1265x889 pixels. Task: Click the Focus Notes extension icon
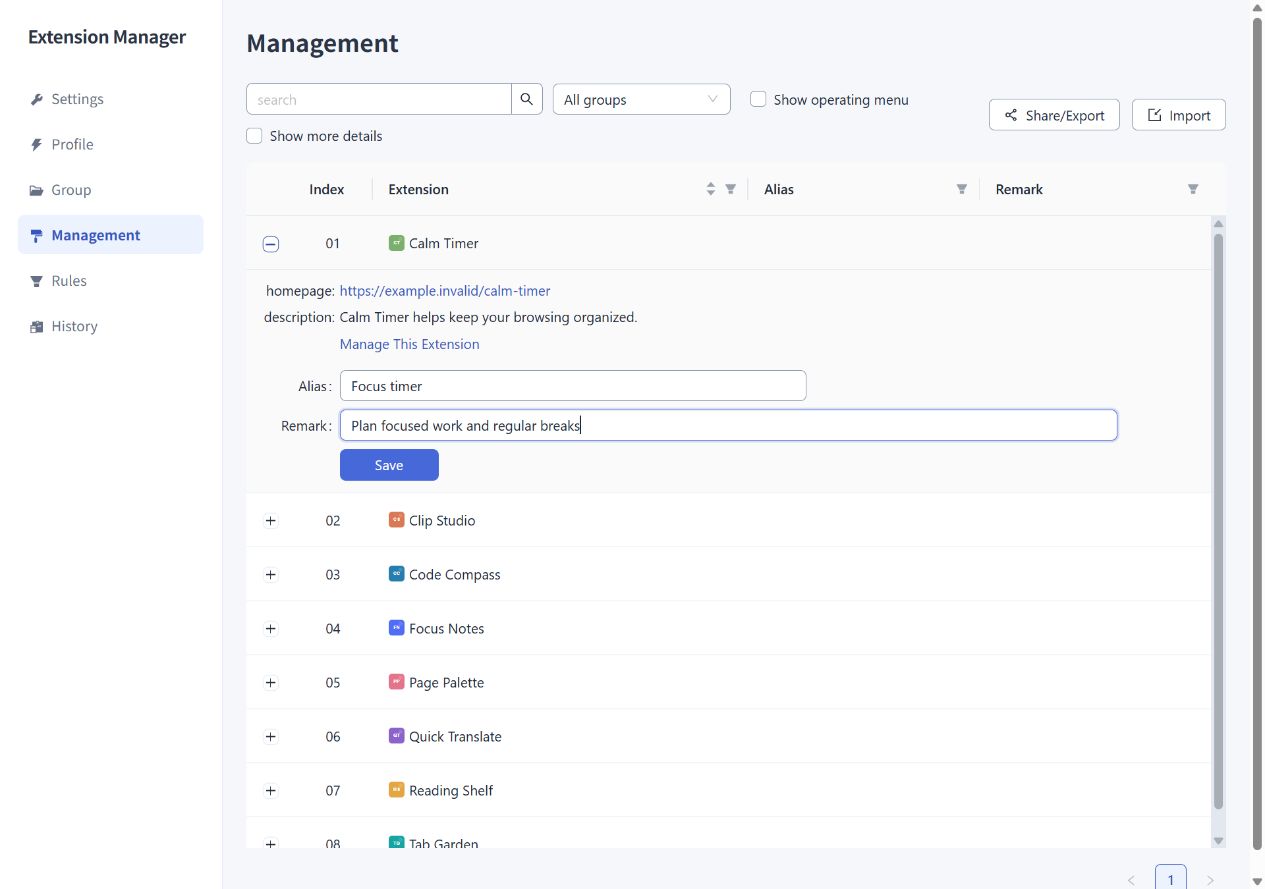[396, 628]
